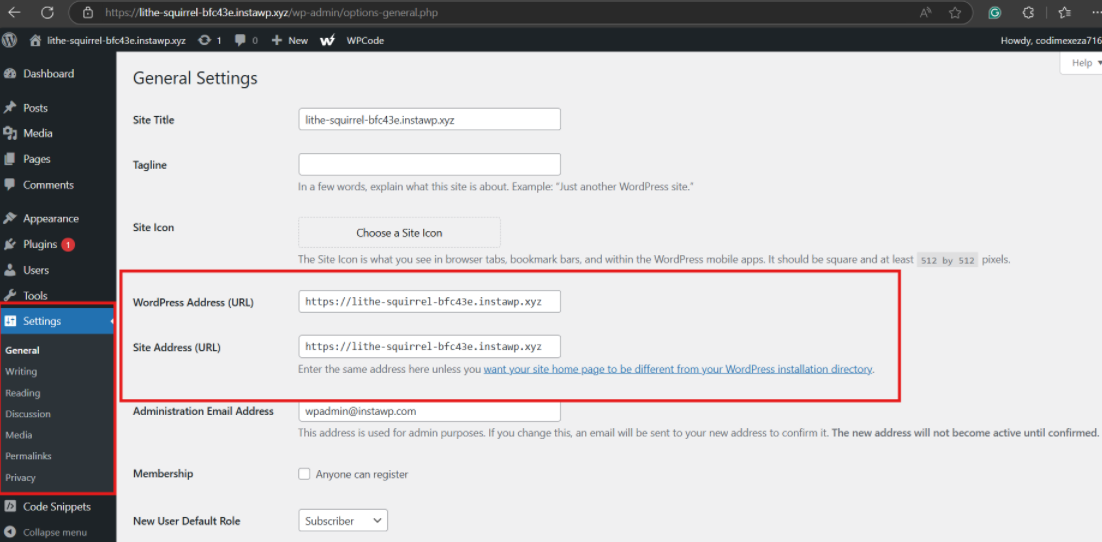
Task: Open browser settings ellipsis menu
Action: (x=1096, y=13)
